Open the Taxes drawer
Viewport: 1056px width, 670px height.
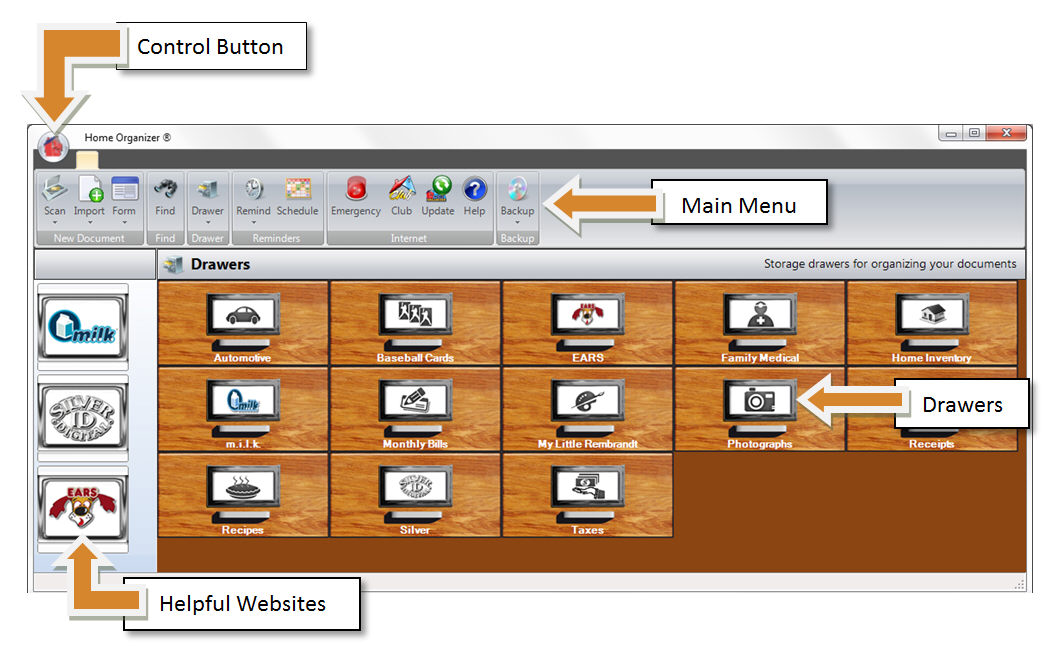pos(588,496)
